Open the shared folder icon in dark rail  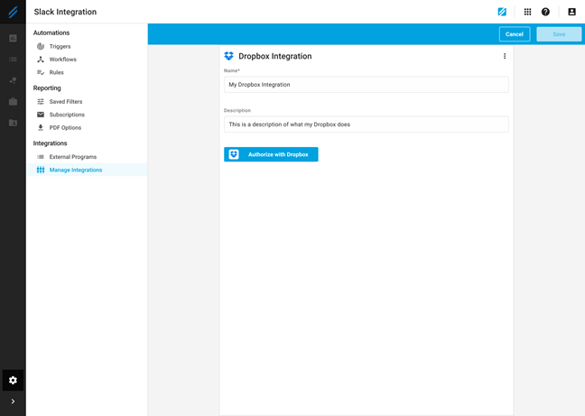coord(13,122)
